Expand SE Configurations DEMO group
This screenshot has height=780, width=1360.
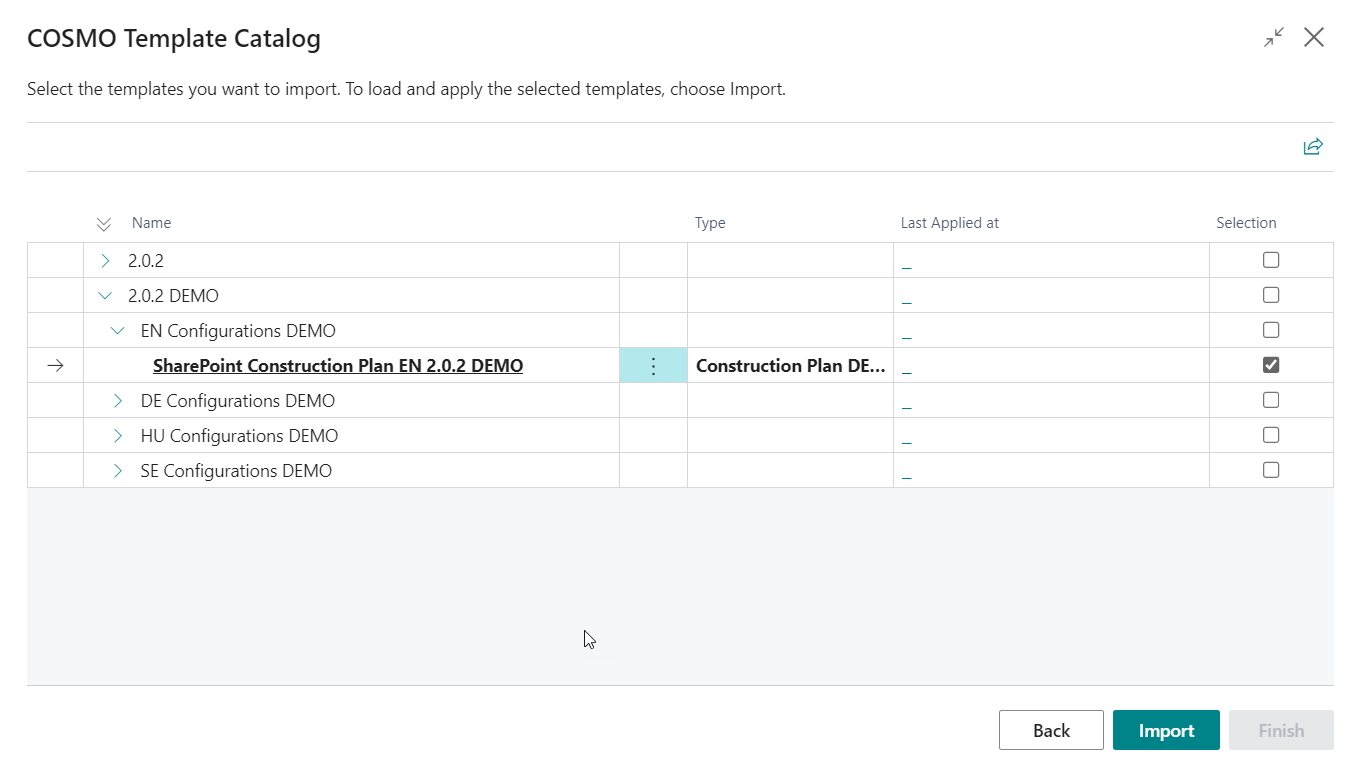(118, 471)
